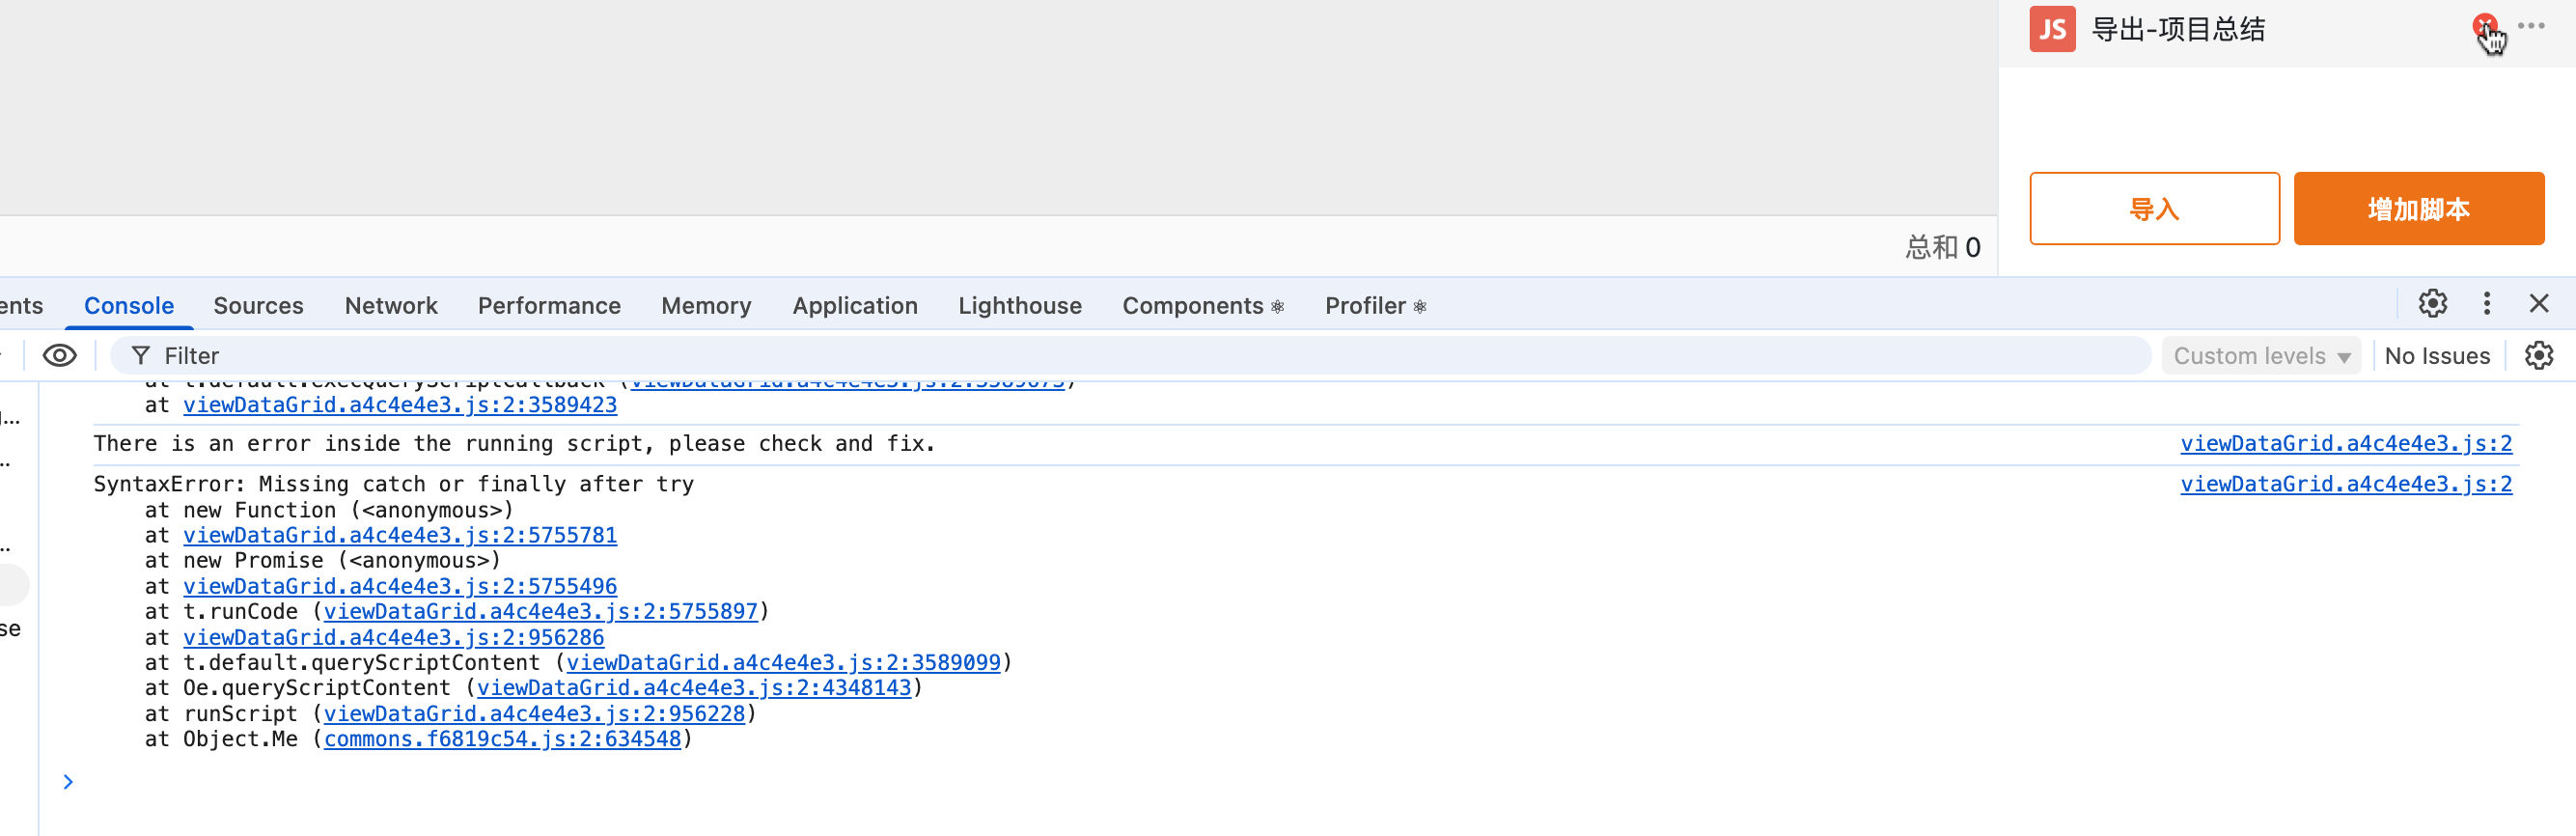Click the 增加脚本 add script button
Screen dimensions: 2576x836
pyautogui.click(x=2418, y=209)
